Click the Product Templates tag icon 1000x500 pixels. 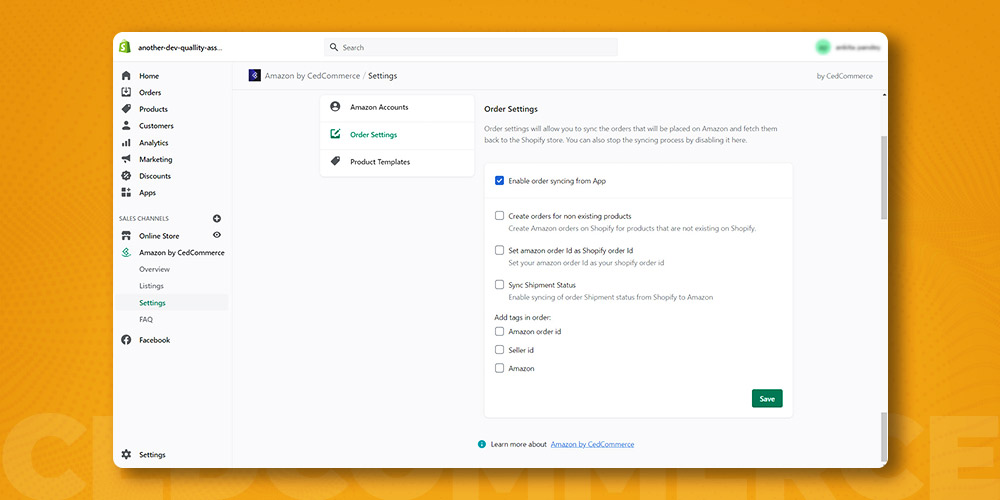point(335,161)
